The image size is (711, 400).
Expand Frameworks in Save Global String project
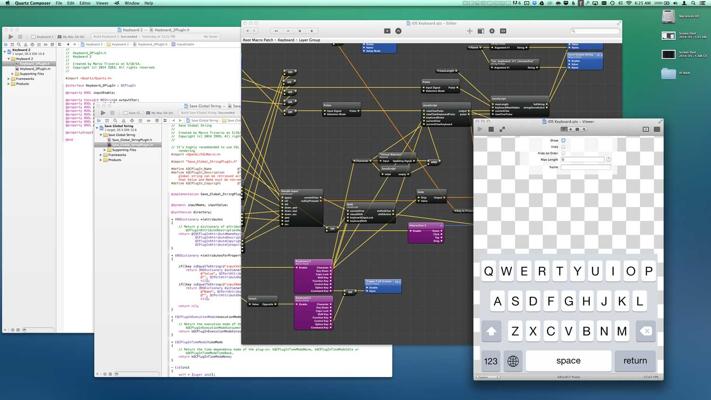pyautogui.click(x=101, y=155)
